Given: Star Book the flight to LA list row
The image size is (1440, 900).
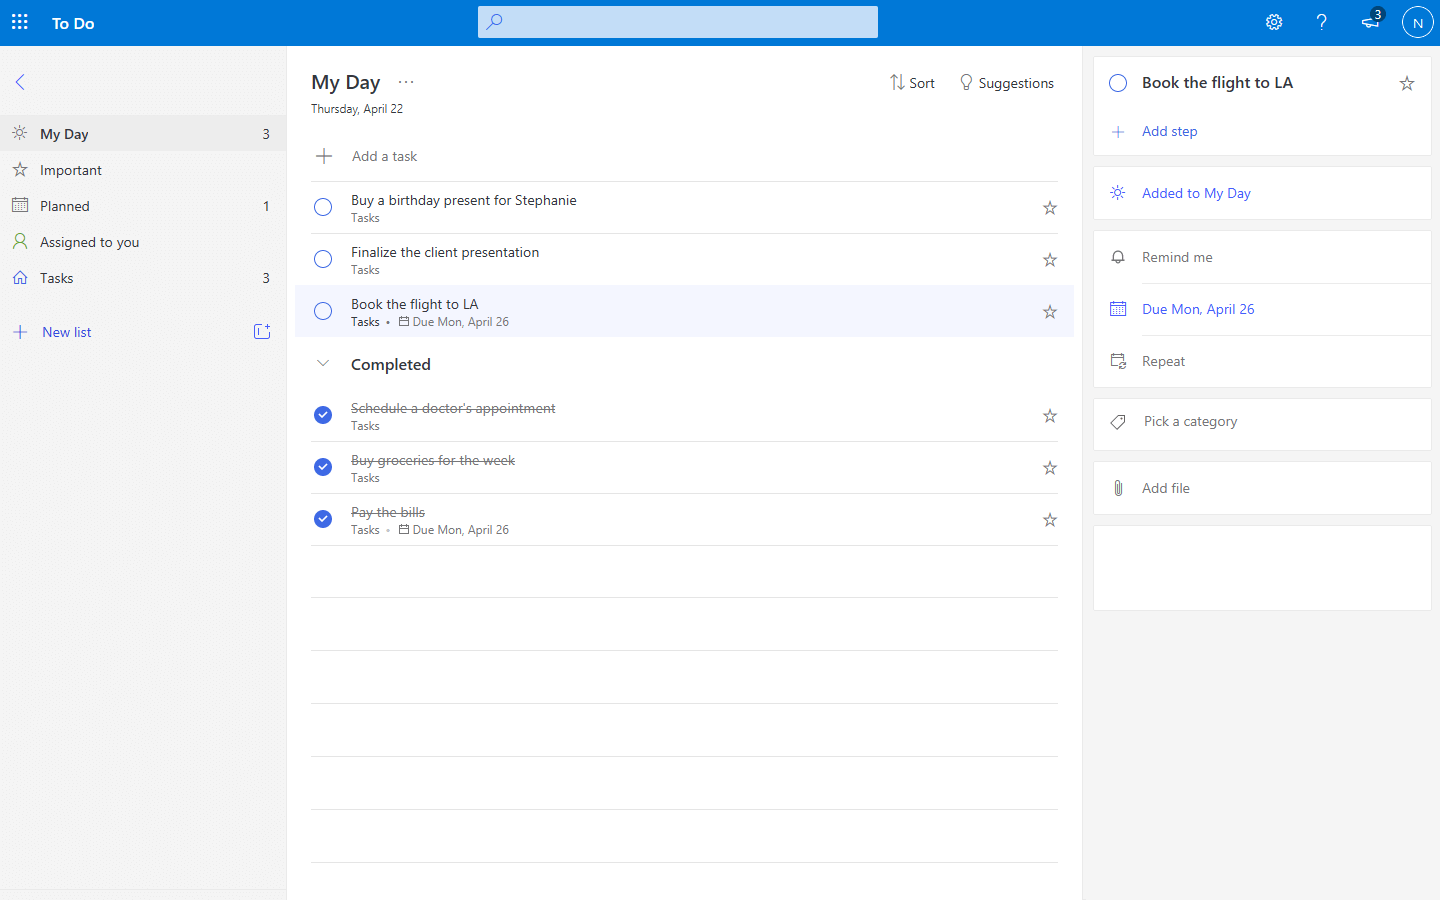Looking at the screenshot, I should (1050, 312).
